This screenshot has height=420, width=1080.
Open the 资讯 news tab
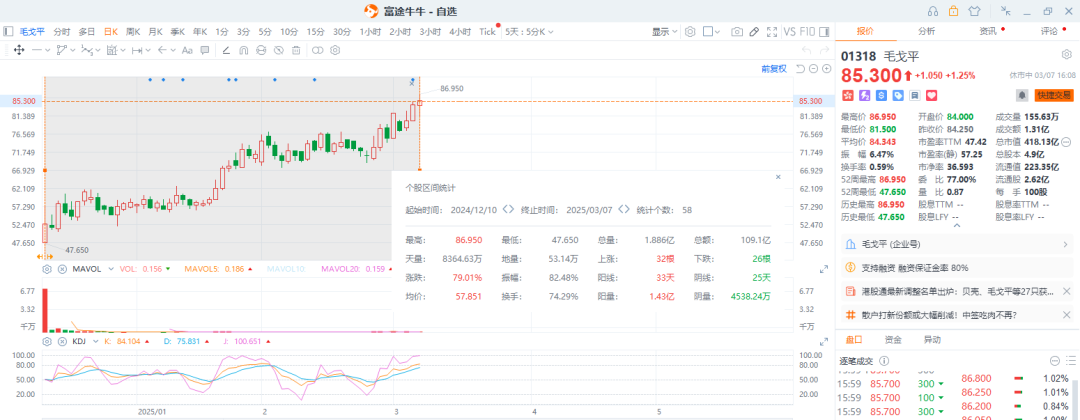click(988, 31)
